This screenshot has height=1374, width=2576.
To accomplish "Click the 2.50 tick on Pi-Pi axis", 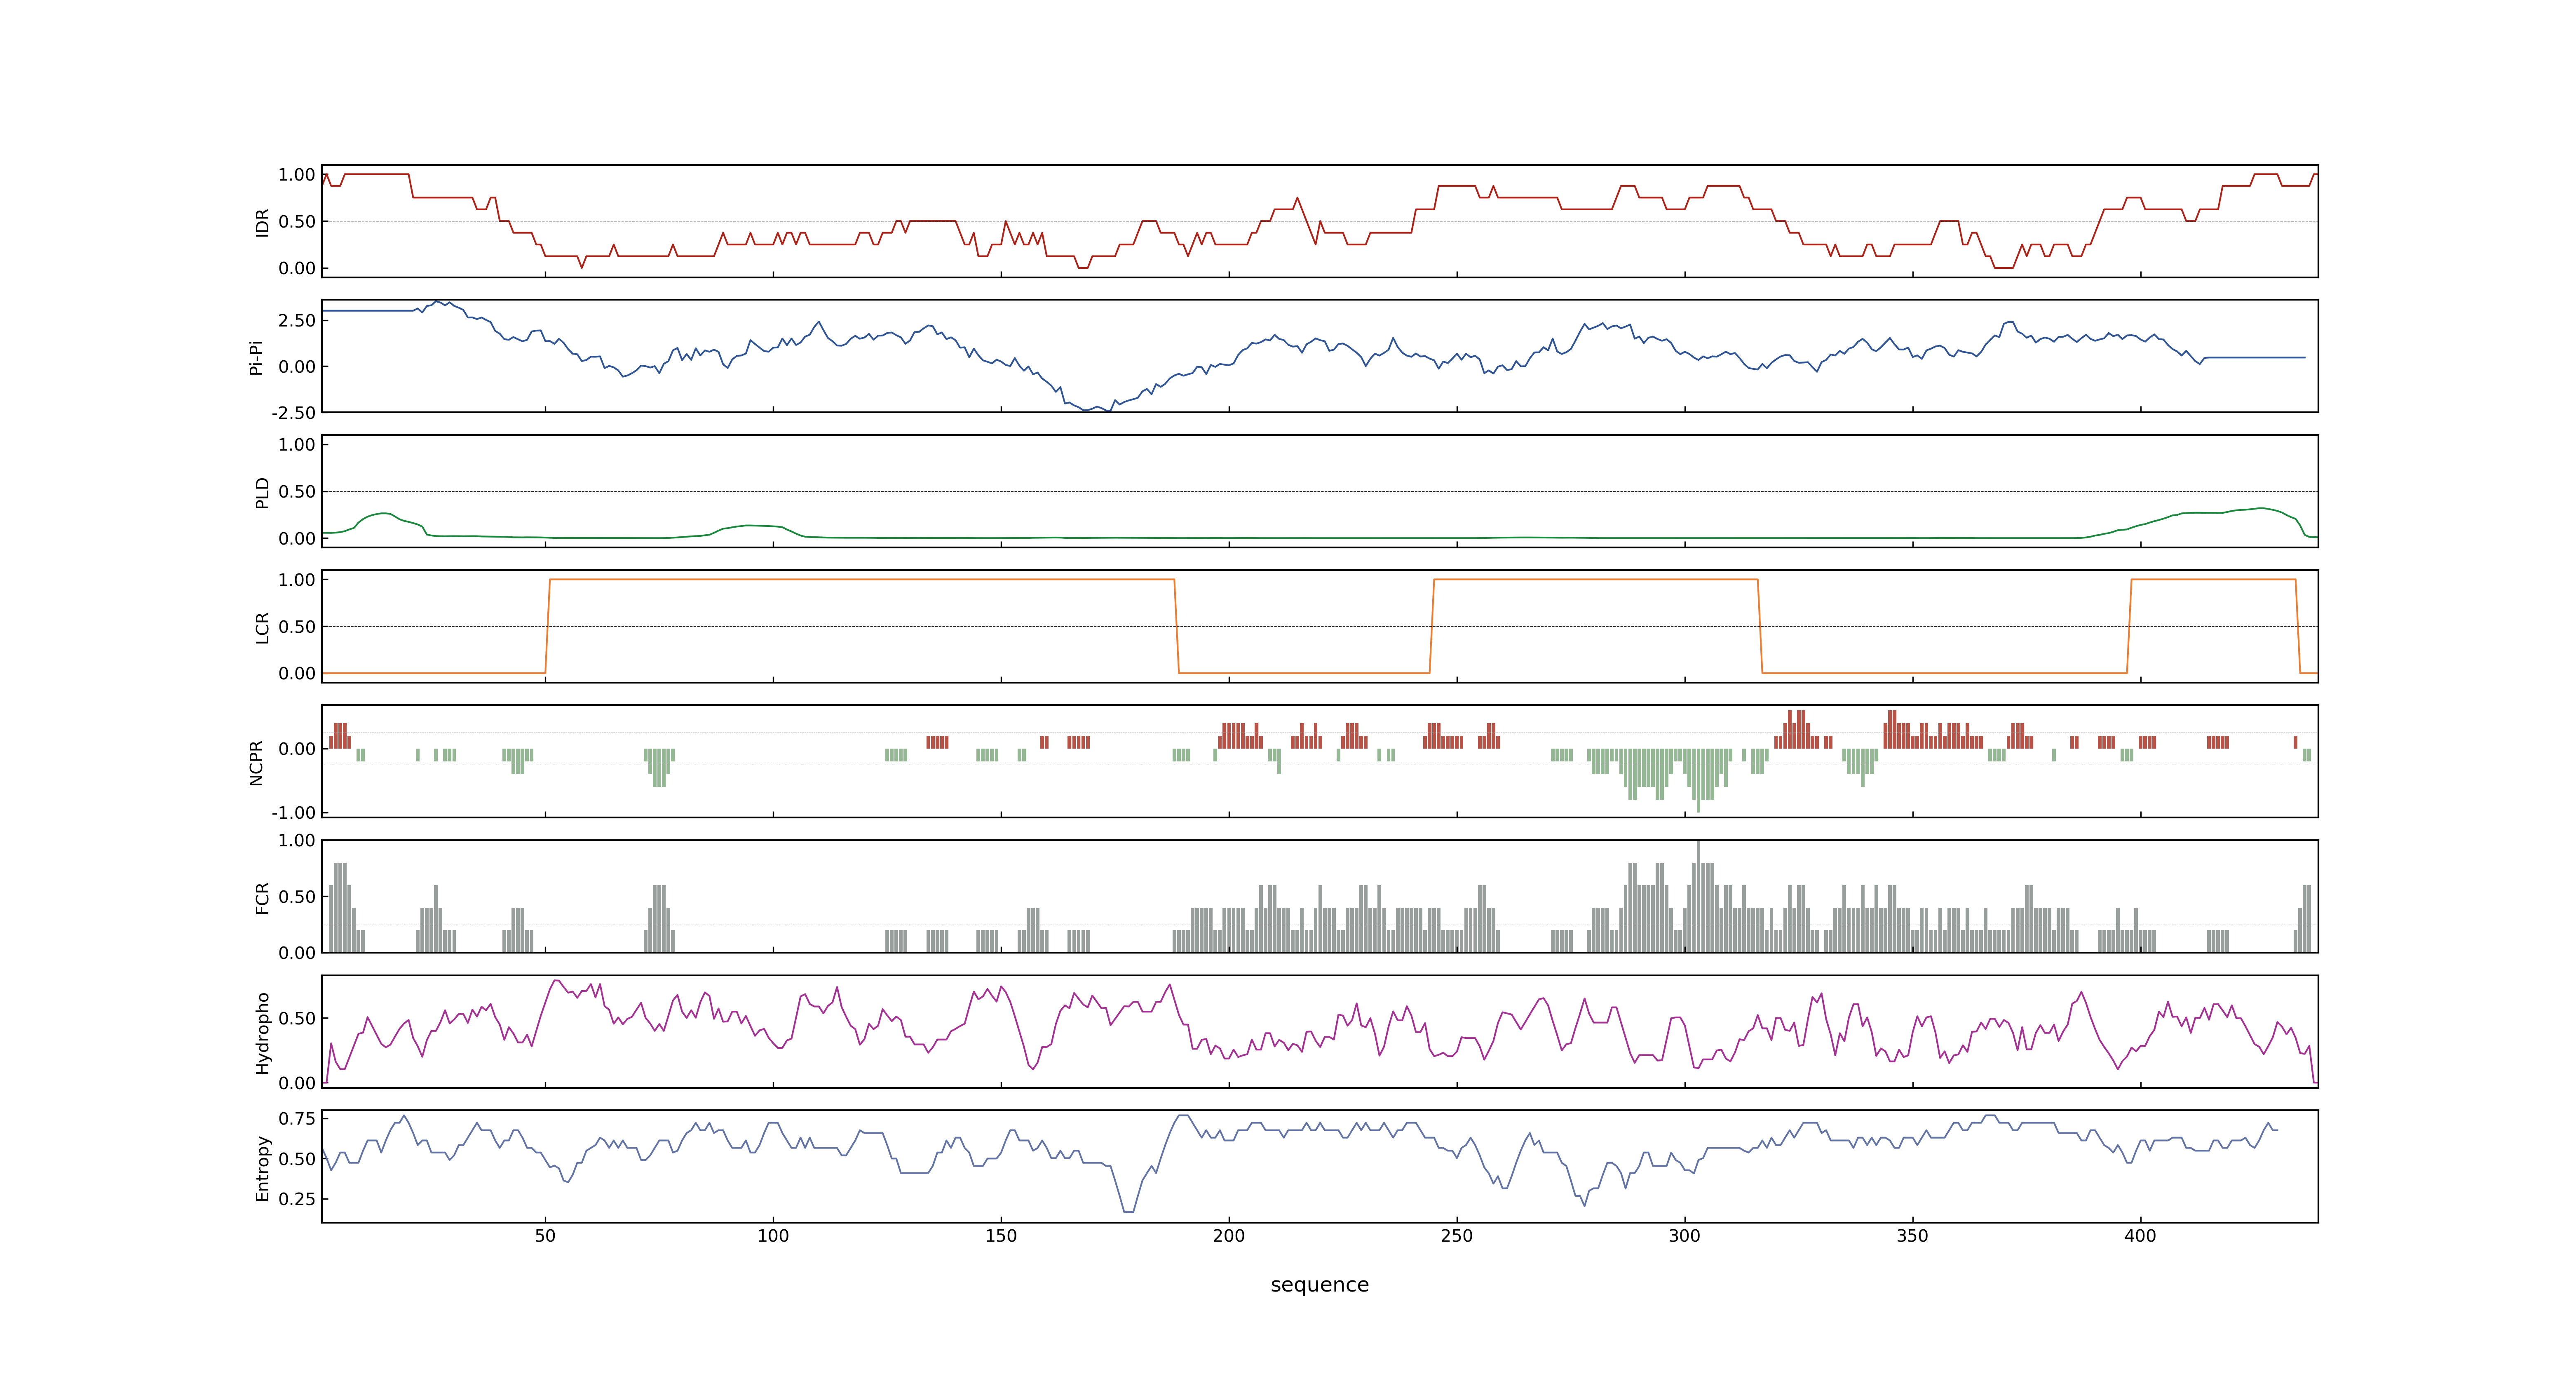I will [x=297, y=321].
